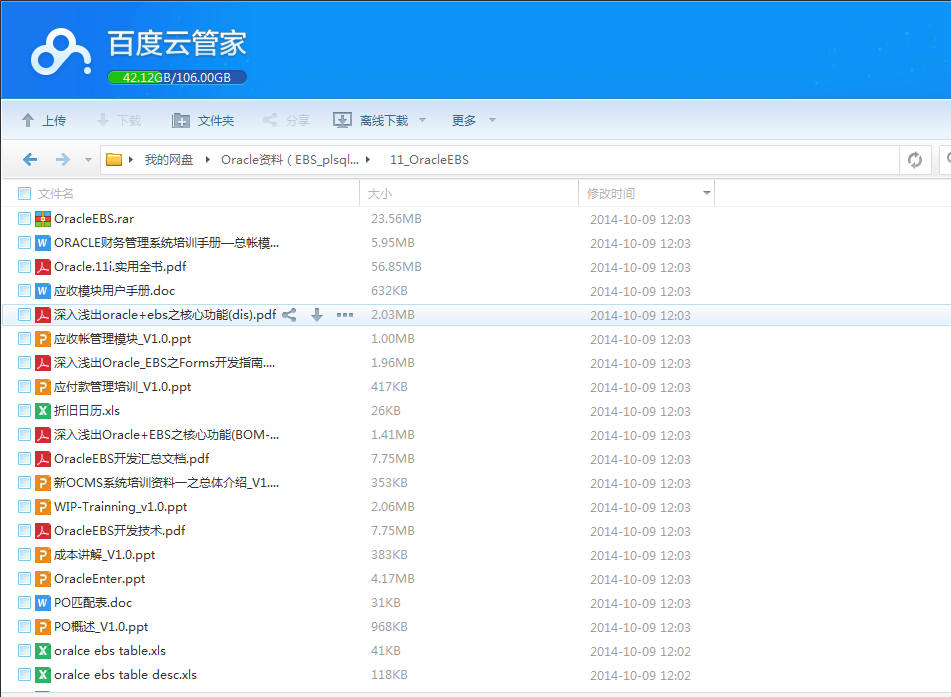Tick checkbox of PO概述_V1.0.ppt
The width and height of the screenshot is (951, 697).
point(24,627)
